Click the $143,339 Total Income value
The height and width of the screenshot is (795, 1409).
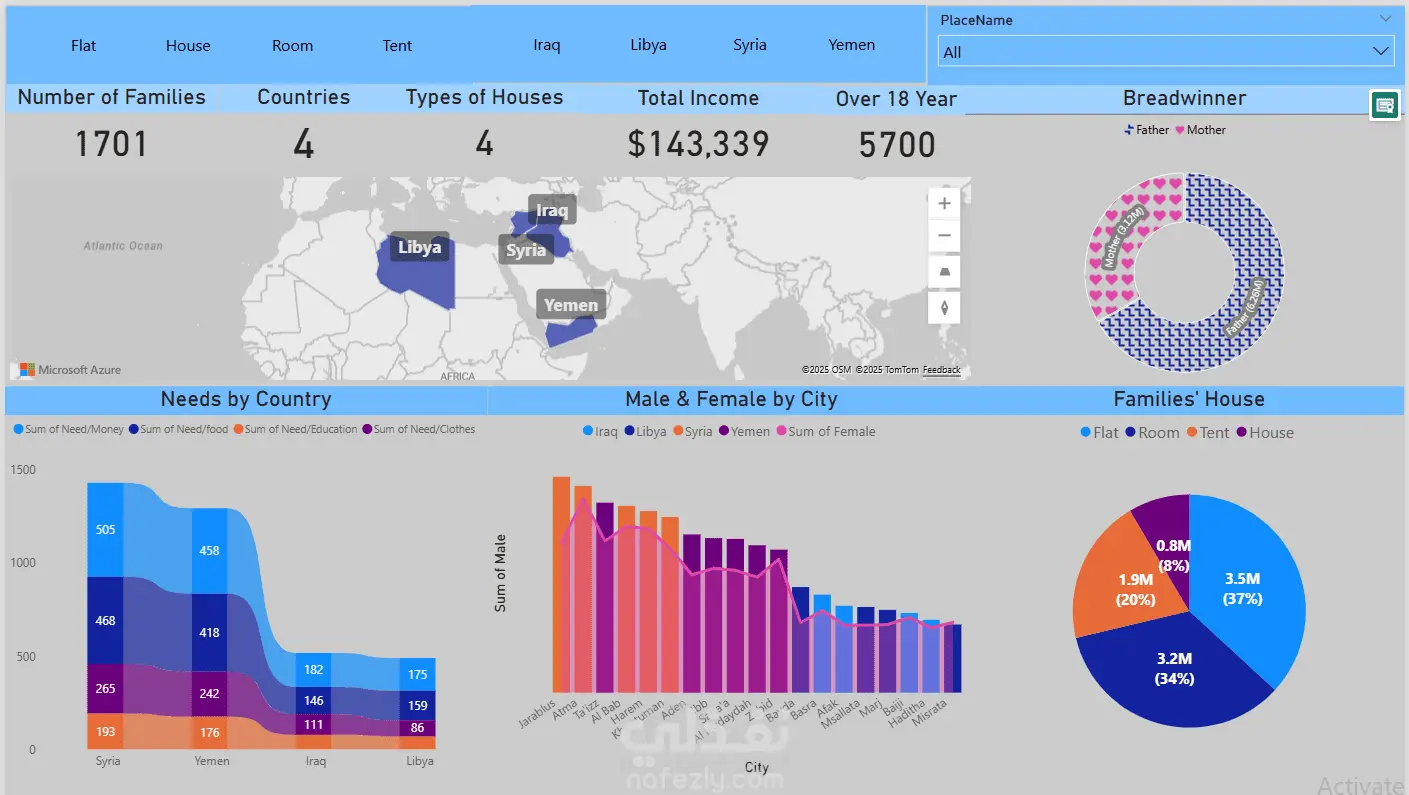coord(698,145)
